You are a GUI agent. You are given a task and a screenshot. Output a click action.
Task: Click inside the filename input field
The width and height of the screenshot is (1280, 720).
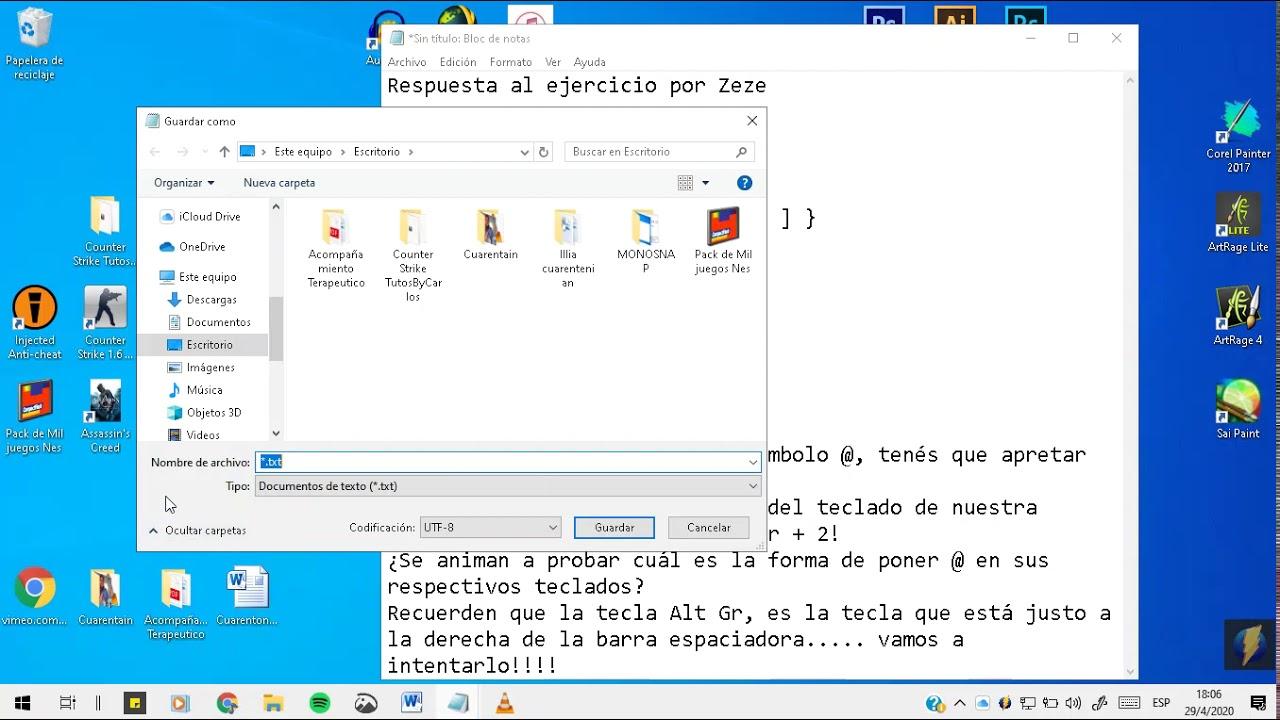pyautogui.click(x=450, y=462)
